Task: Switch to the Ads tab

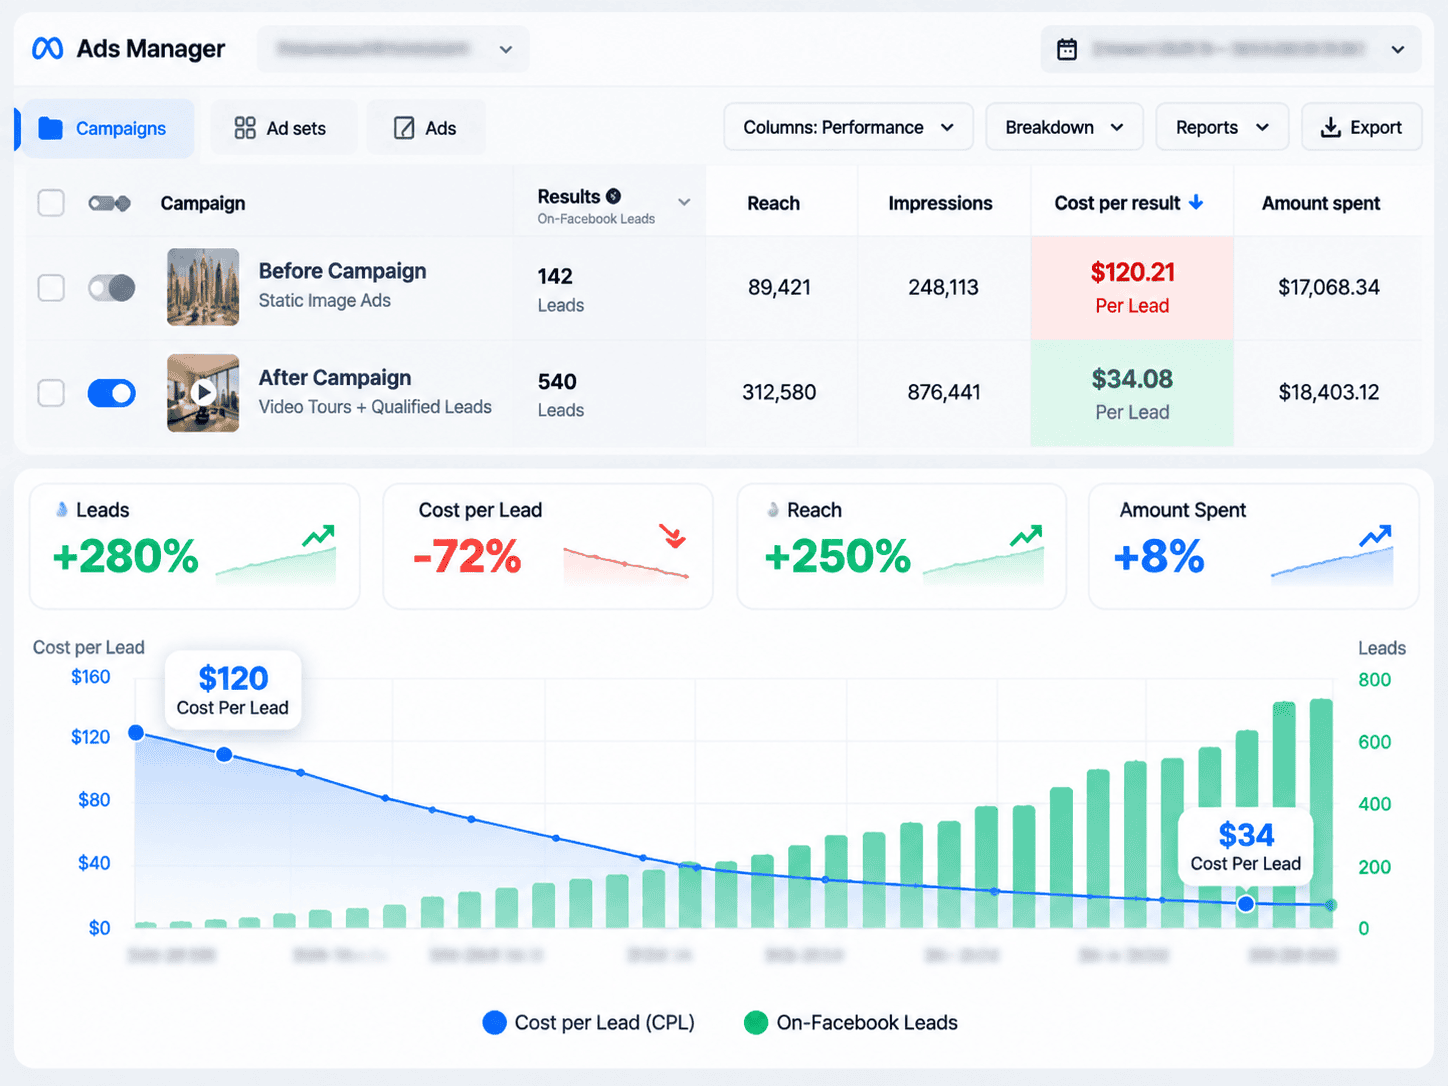Action: [426, 128]
